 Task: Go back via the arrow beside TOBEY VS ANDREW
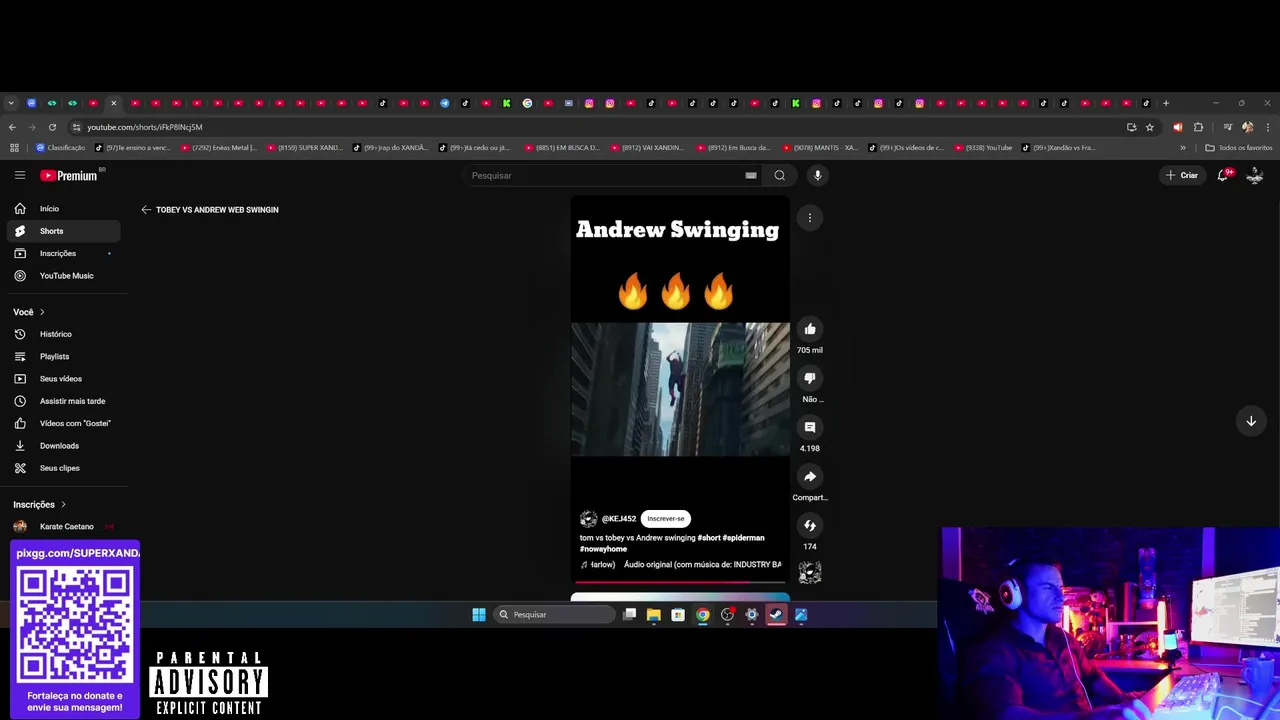[146, 210]
